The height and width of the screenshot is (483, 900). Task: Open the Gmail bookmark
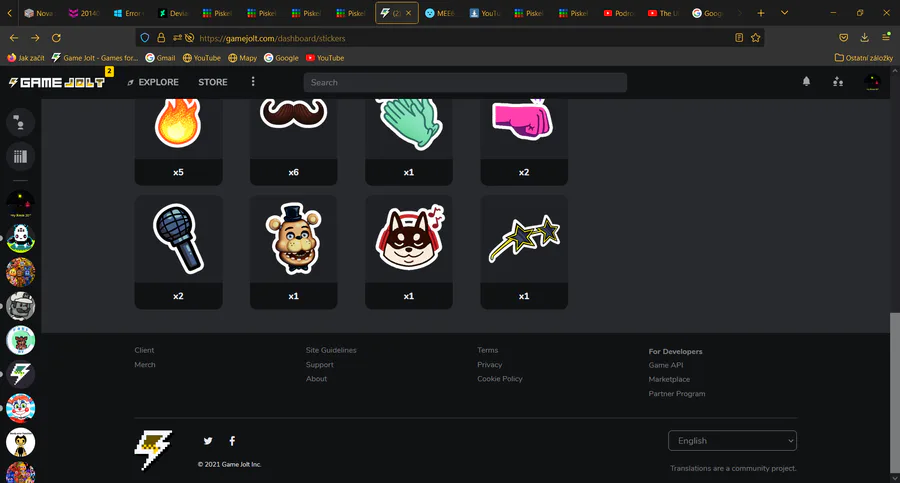pyautogui.click(x=160, y=58)
